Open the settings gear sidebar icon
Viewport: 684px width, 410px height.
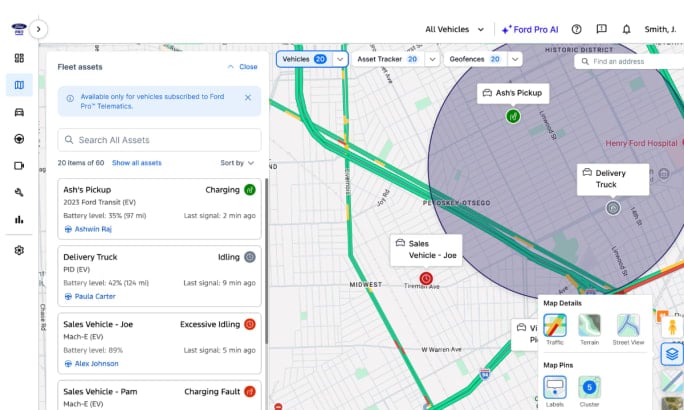(x=19, y=250)
